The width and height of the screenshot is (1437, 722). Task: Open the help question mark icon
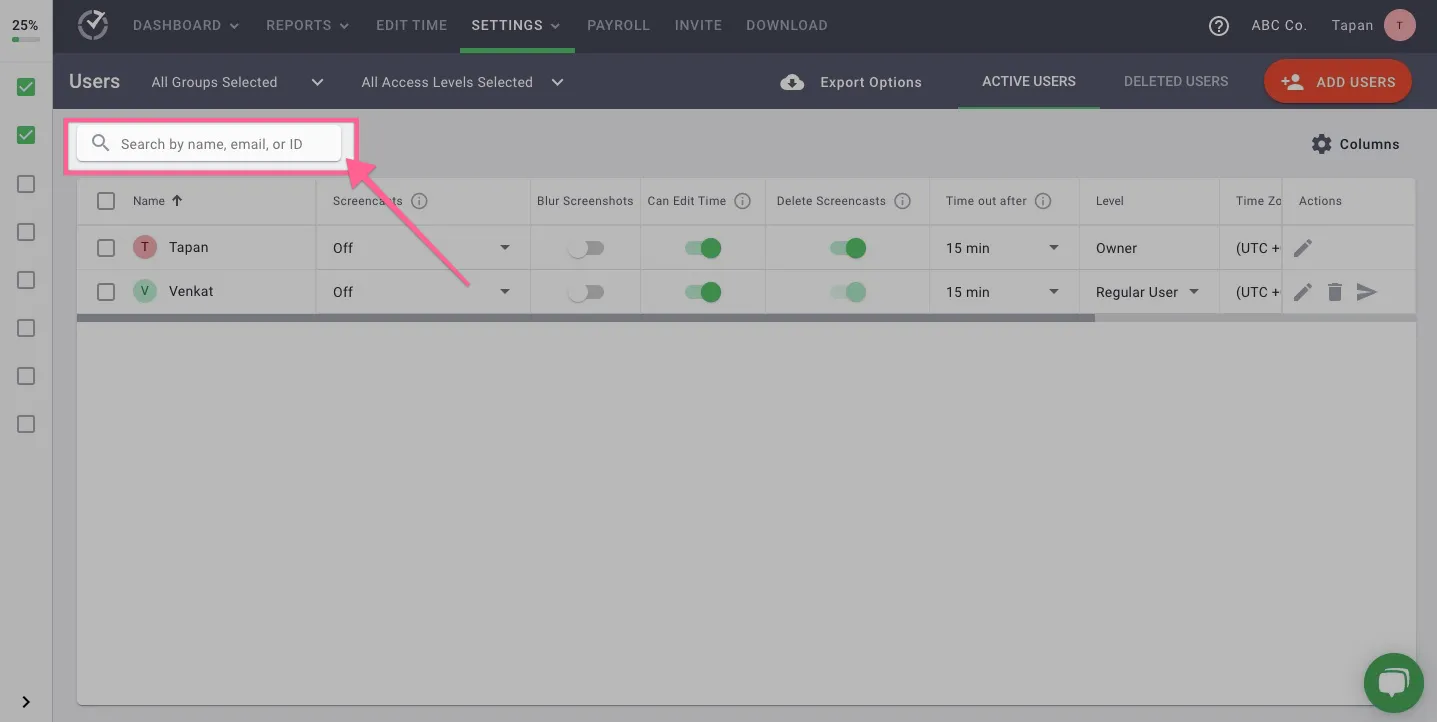pyautogui.click(x=1218, y=26)
